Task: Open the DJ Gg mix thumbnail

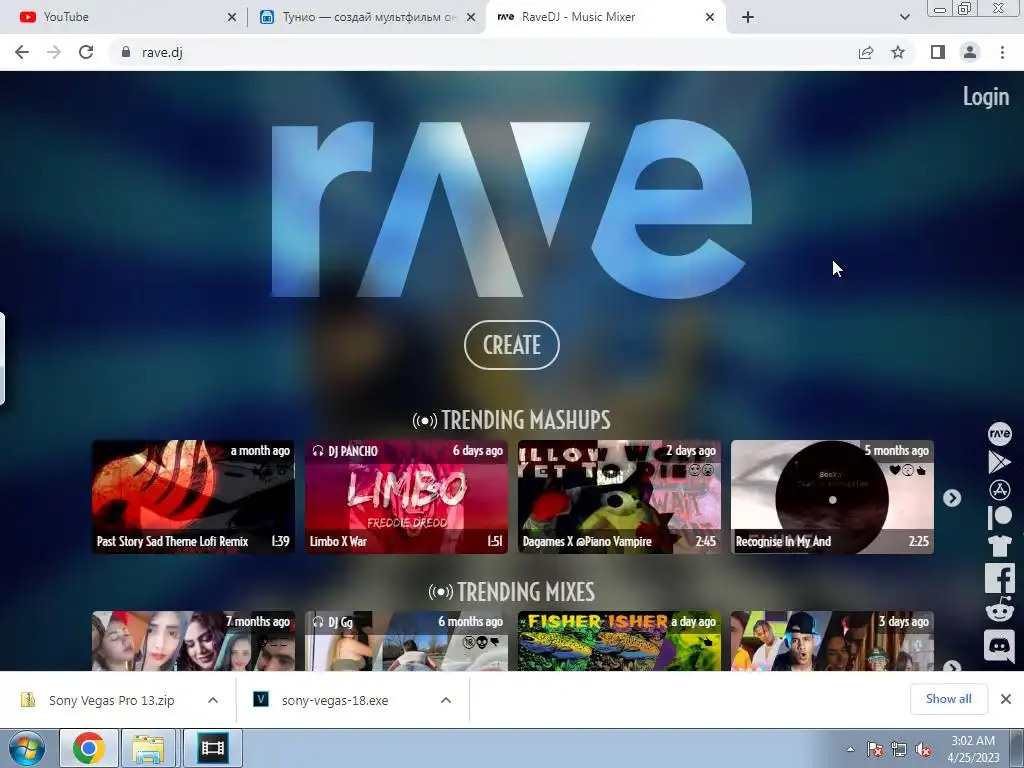Action: 406,641
